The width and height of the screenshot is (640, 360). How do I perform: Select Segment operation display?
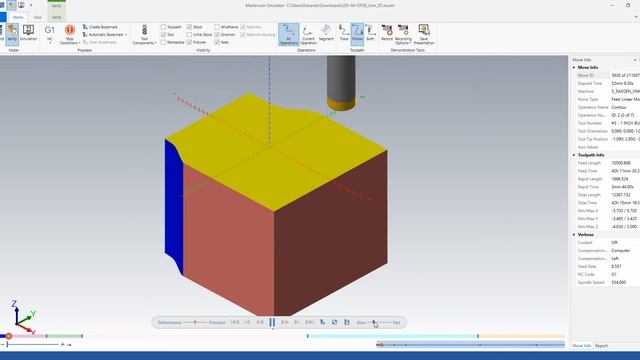pyautogui.click(x=326, y=33)
